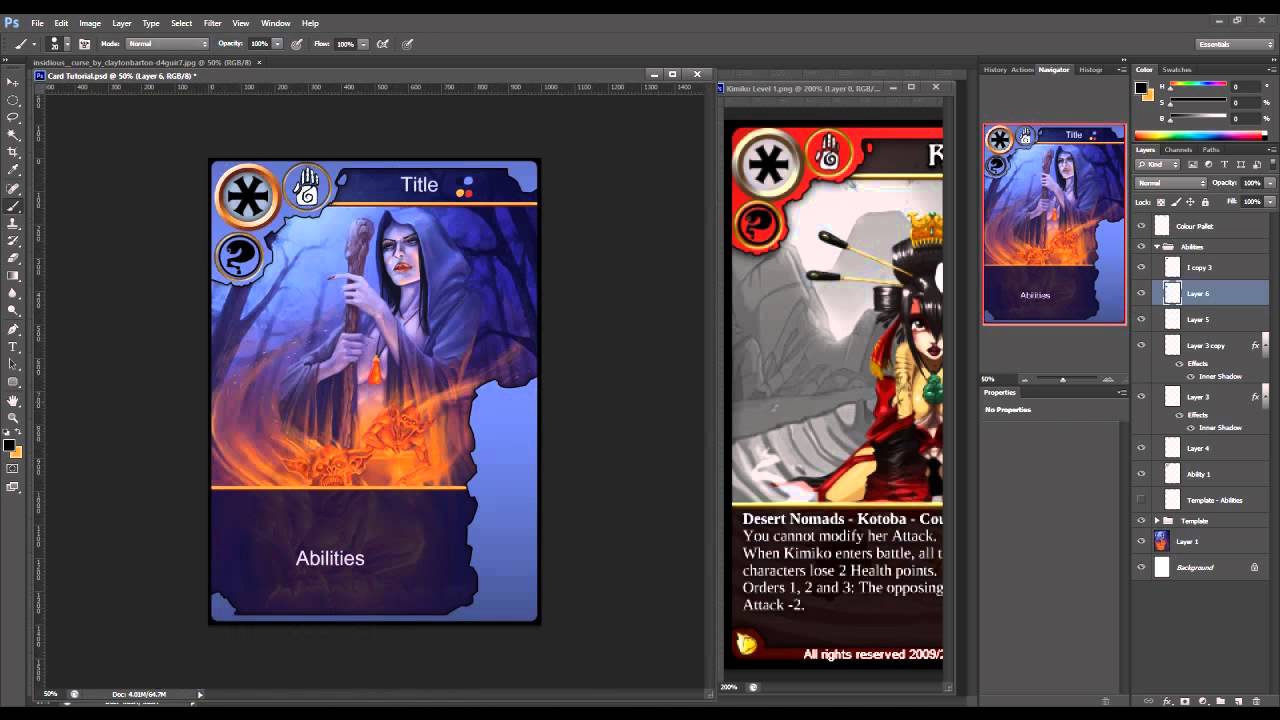Hide the Background layer
The image size is (1280, 720).
pyautogui.click(x=1141, y=567)
